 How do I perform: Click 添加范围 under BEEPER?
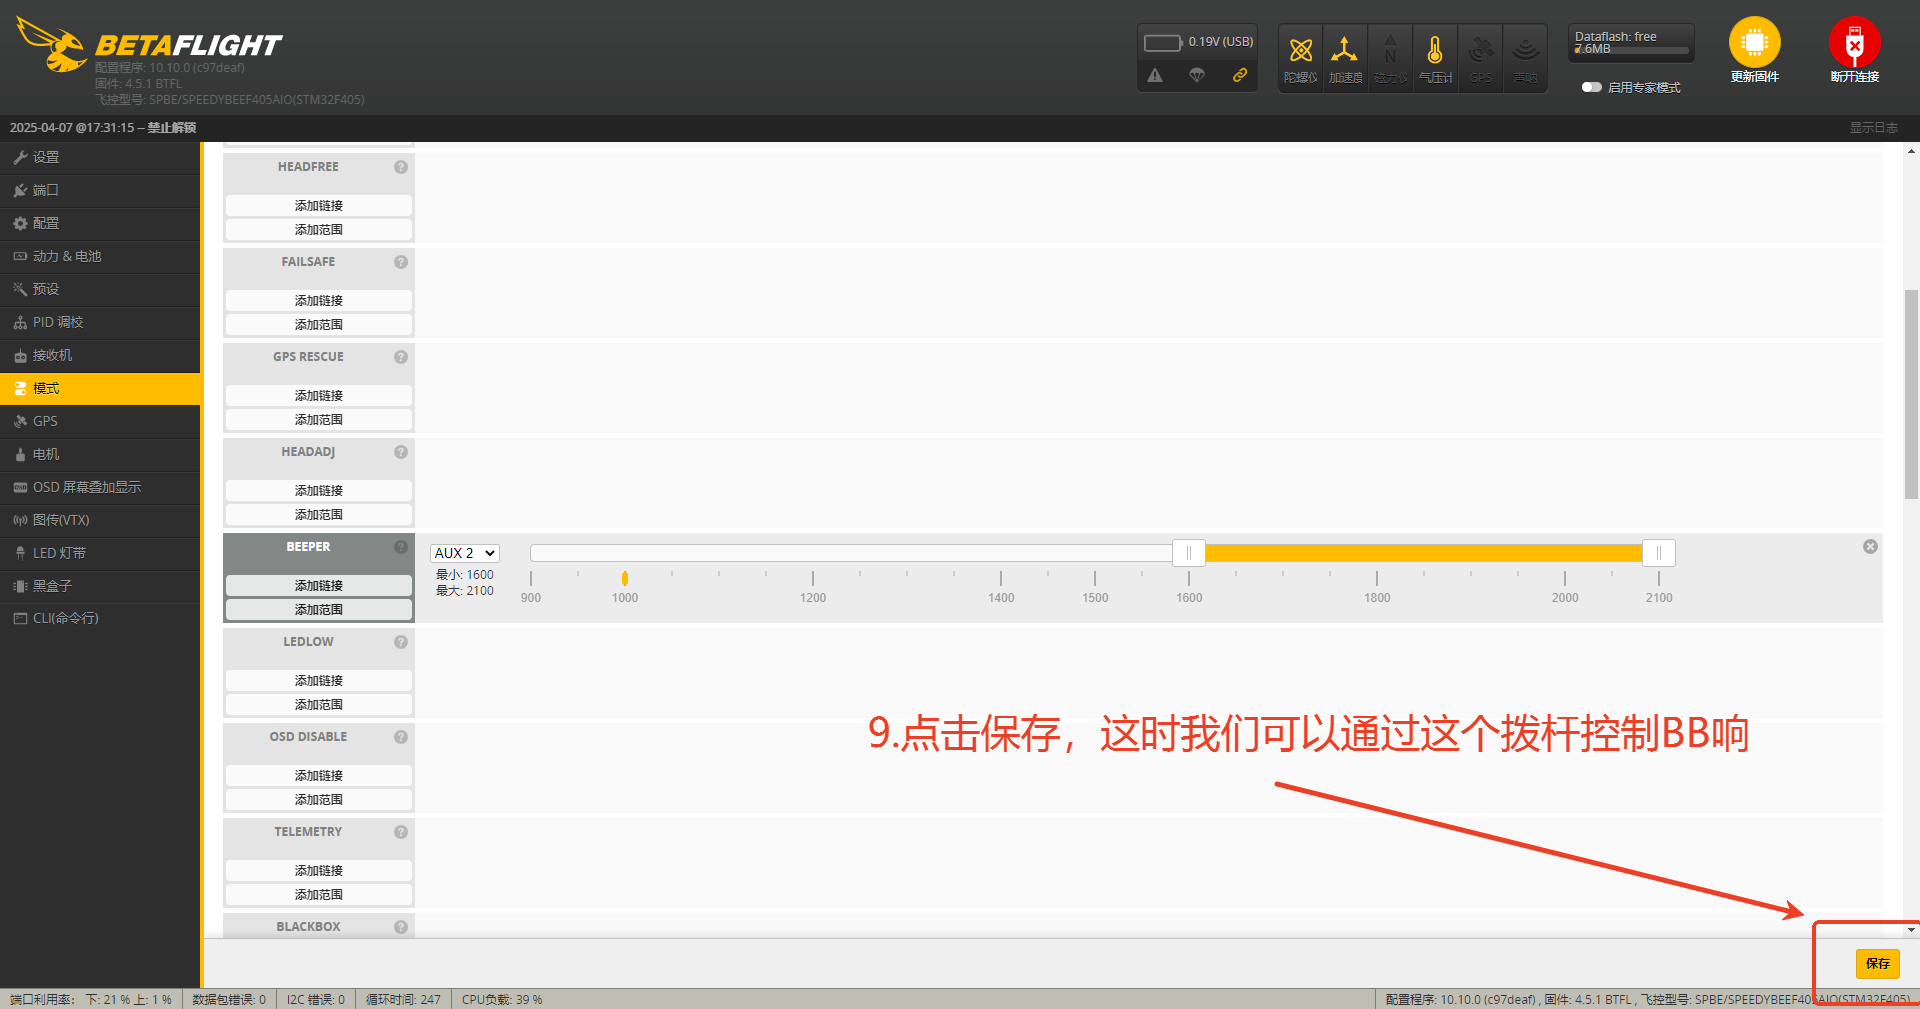point(319,610)
